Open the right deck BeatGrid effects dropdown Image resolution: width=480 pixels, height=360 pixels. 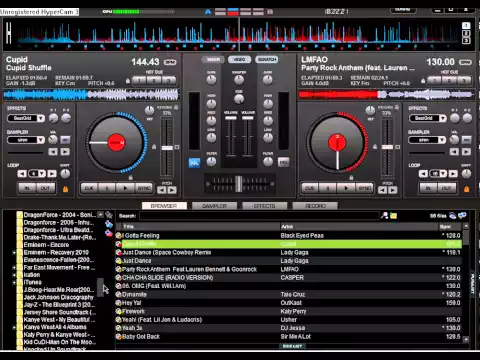pos(442,118)
